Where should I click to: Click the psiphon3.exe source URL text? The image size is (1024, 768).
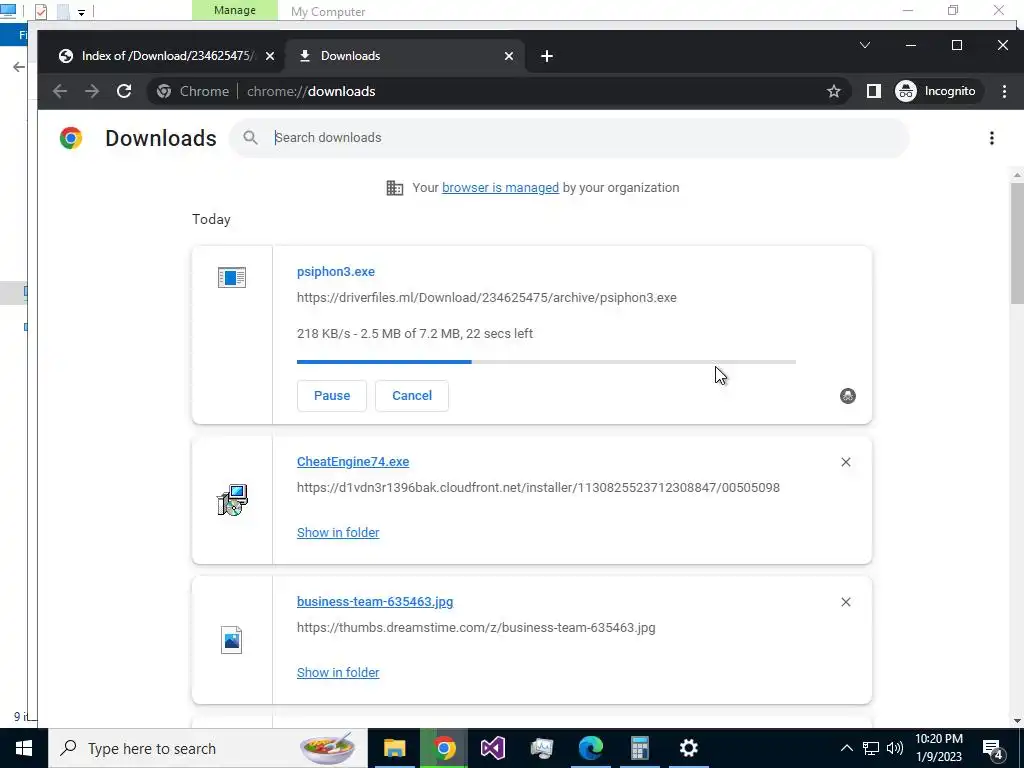487,298
